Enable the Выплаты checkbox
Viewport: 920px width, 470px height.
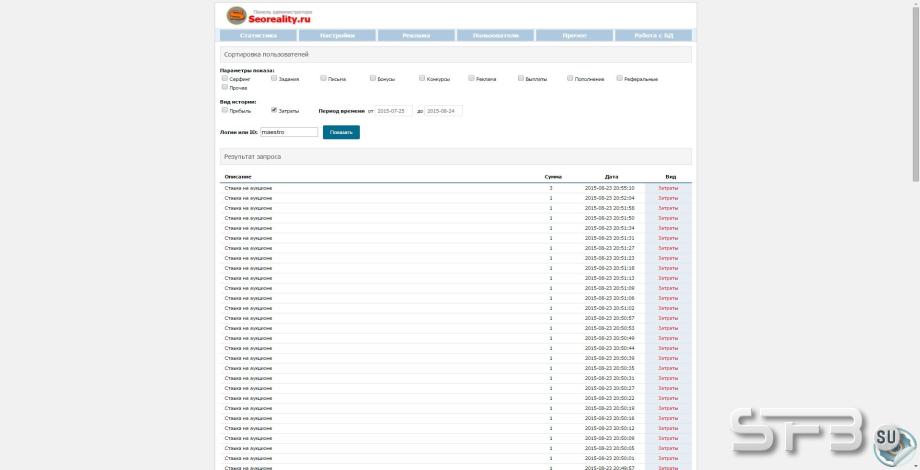point(521,77)
